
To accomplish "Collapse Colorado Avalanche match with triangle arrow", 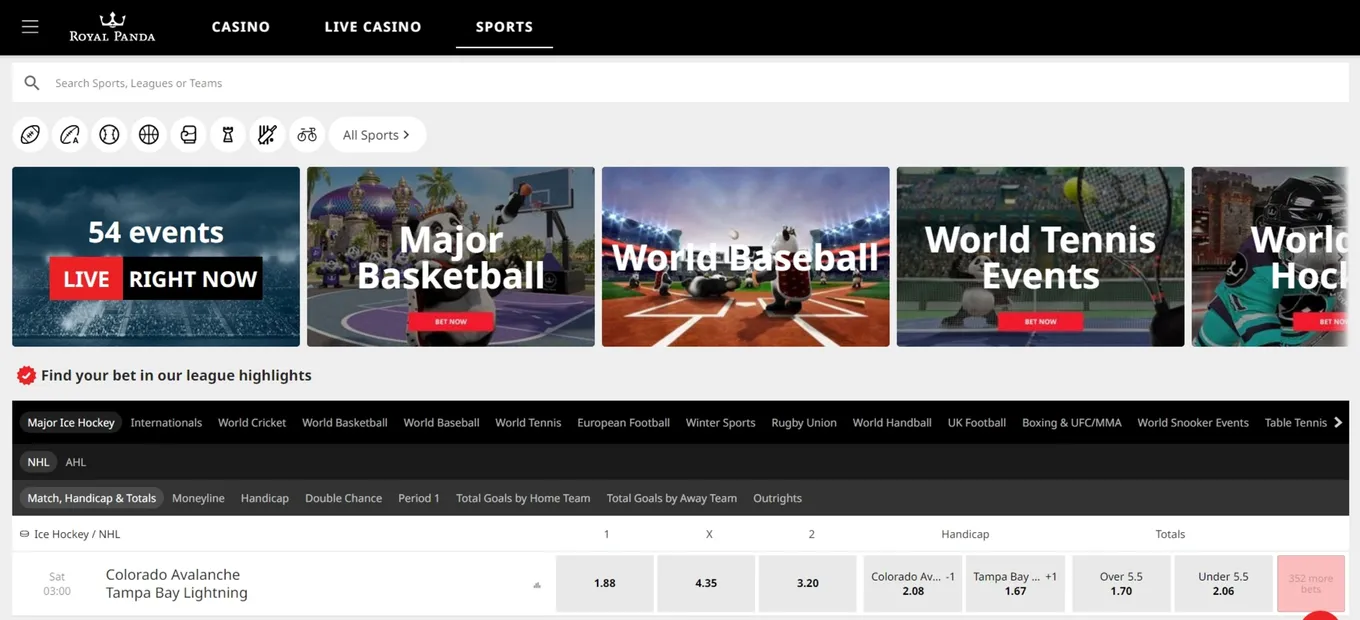I will pos(537,585).
